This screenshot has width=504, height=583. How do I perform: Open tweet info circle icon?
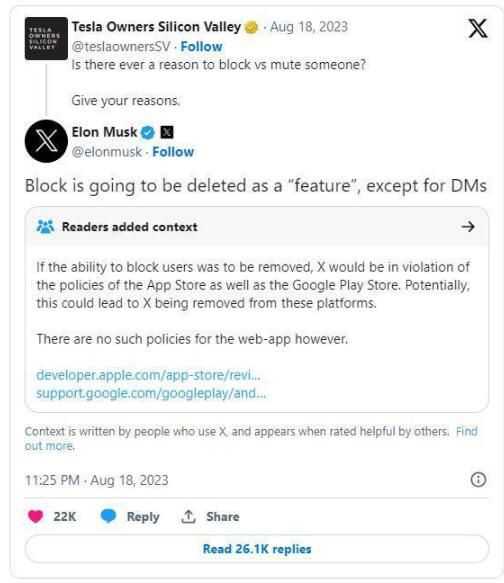click(x=478, y=480)
